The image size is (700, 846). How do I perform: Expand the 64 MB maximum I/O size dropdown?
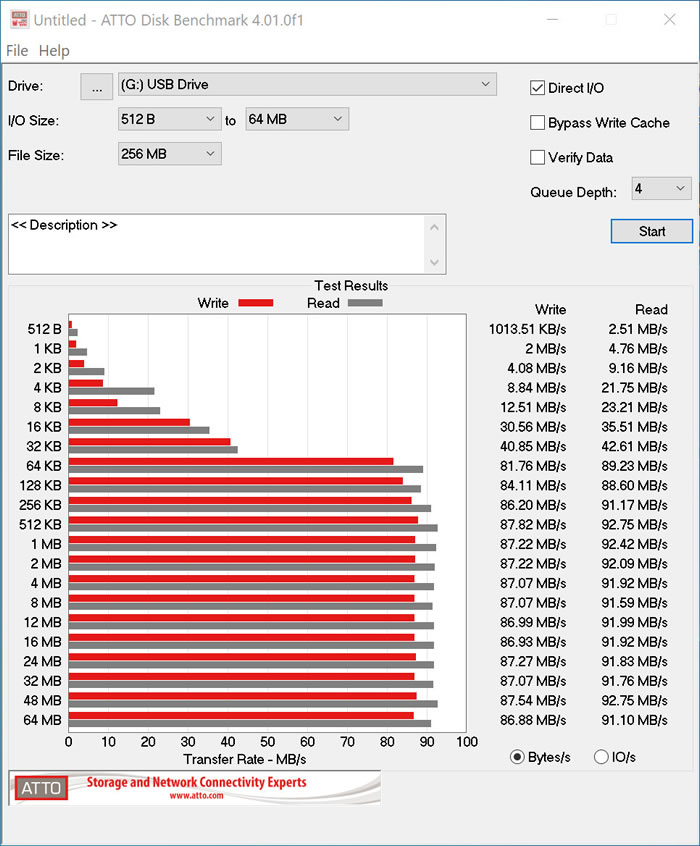coord(296,119)
